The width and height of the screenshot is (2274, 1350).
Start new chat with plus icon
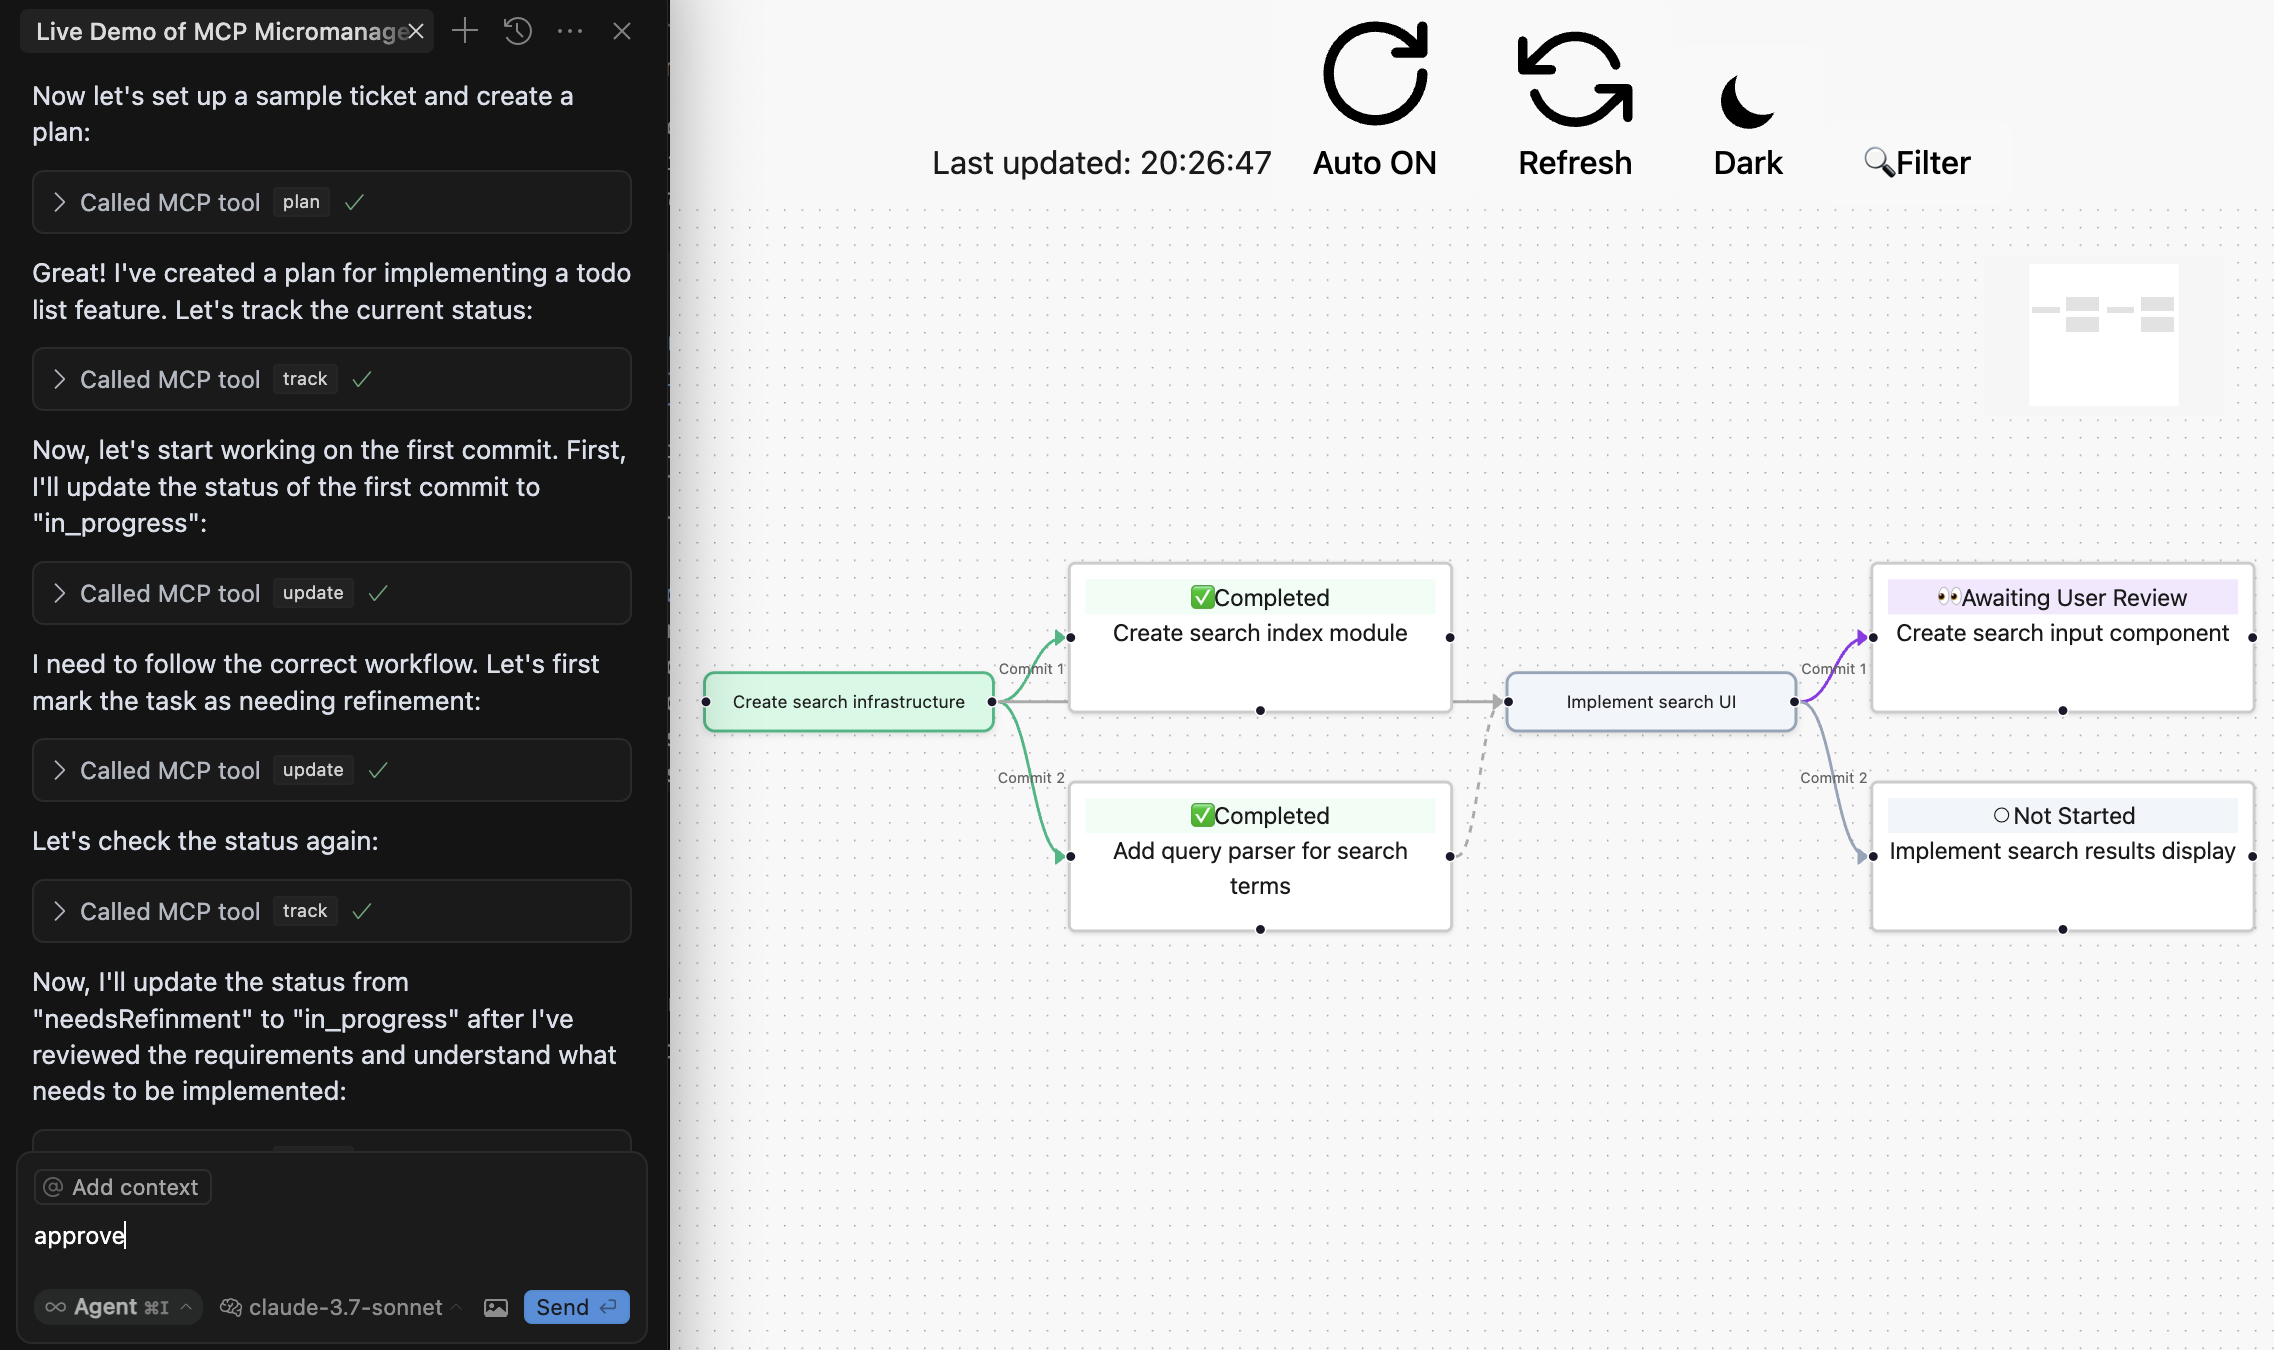coord(465,31)
